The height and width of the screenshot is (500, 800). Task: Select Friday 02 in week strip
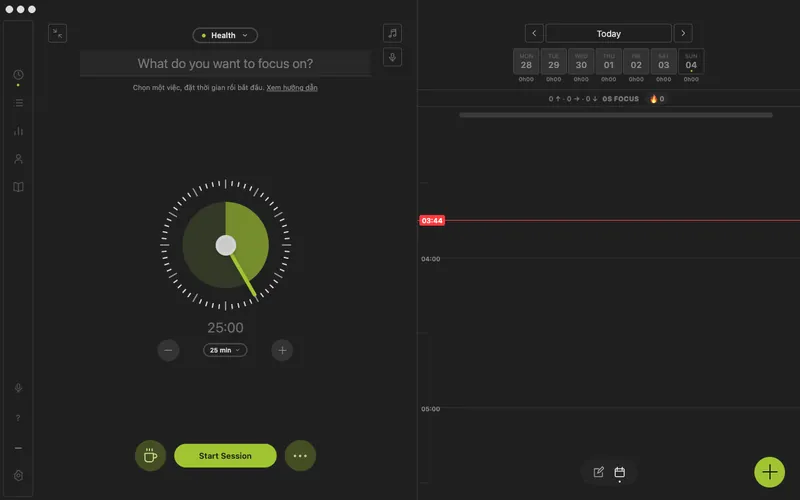(636, 62)
